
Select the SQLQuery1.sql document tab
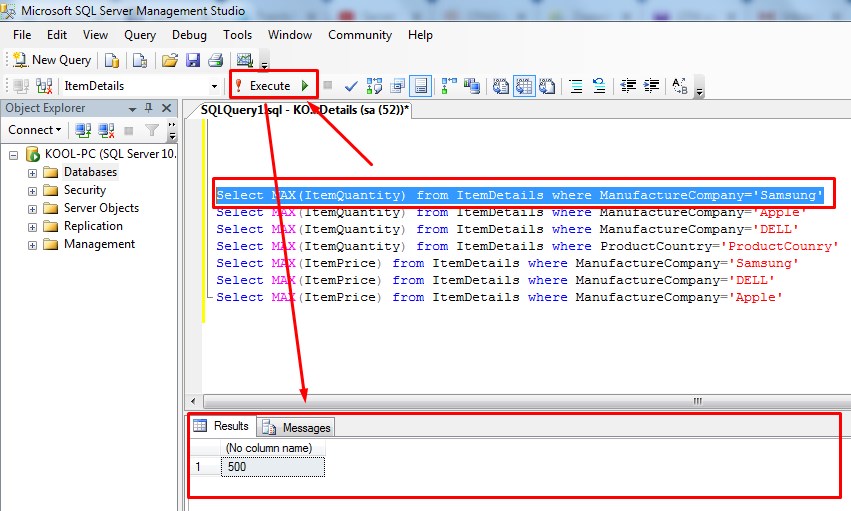[x=304, y=110]
